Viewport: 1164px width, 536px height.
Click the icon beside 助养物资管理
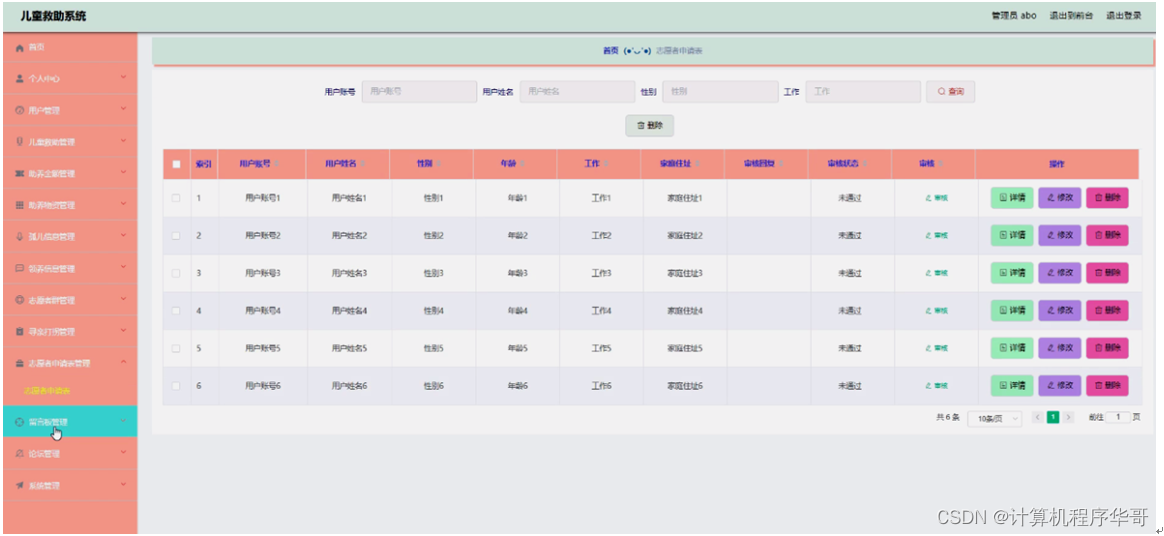coord(20,205)
